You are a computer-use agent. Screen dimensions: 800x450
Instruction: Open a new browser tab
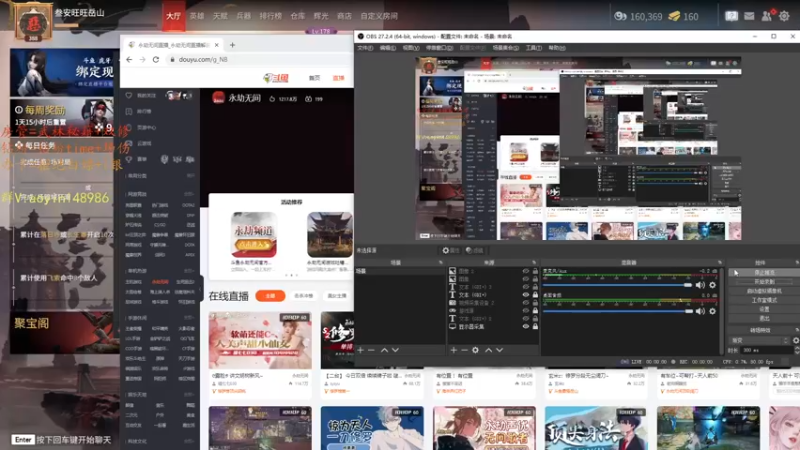click(233, 45)
